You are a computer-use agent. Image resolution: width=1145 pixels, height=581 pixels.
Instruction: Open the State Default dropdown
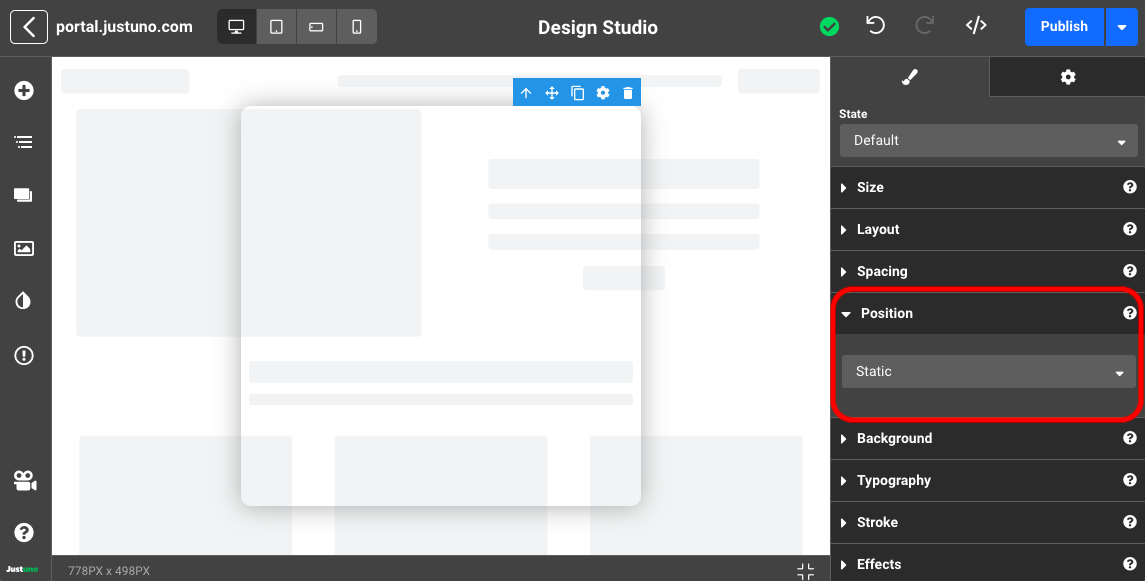[x=988, y=141]
